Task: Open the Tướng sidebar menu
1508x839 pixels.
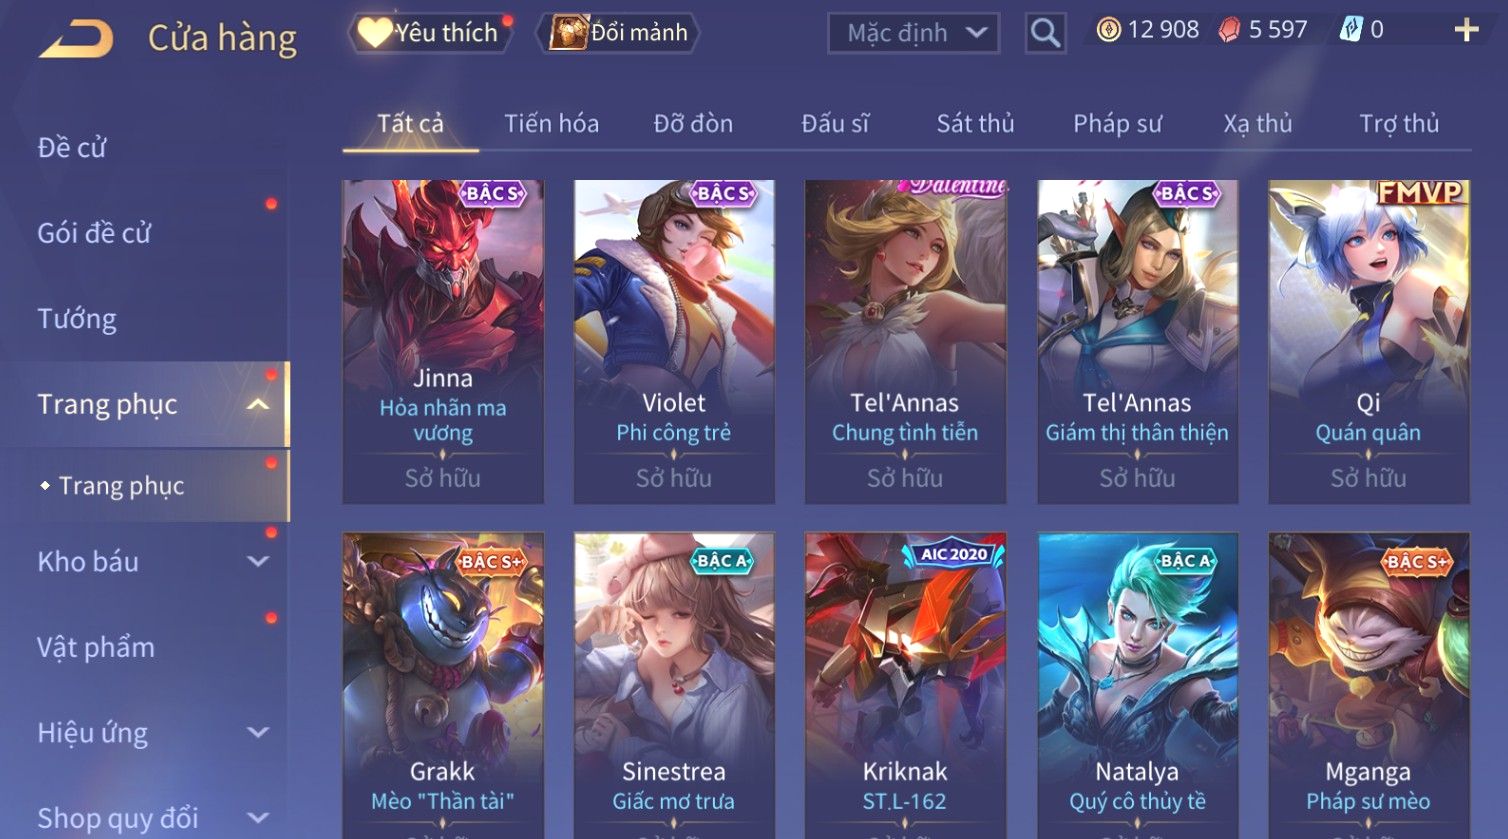Action: (x=77, y=319)
